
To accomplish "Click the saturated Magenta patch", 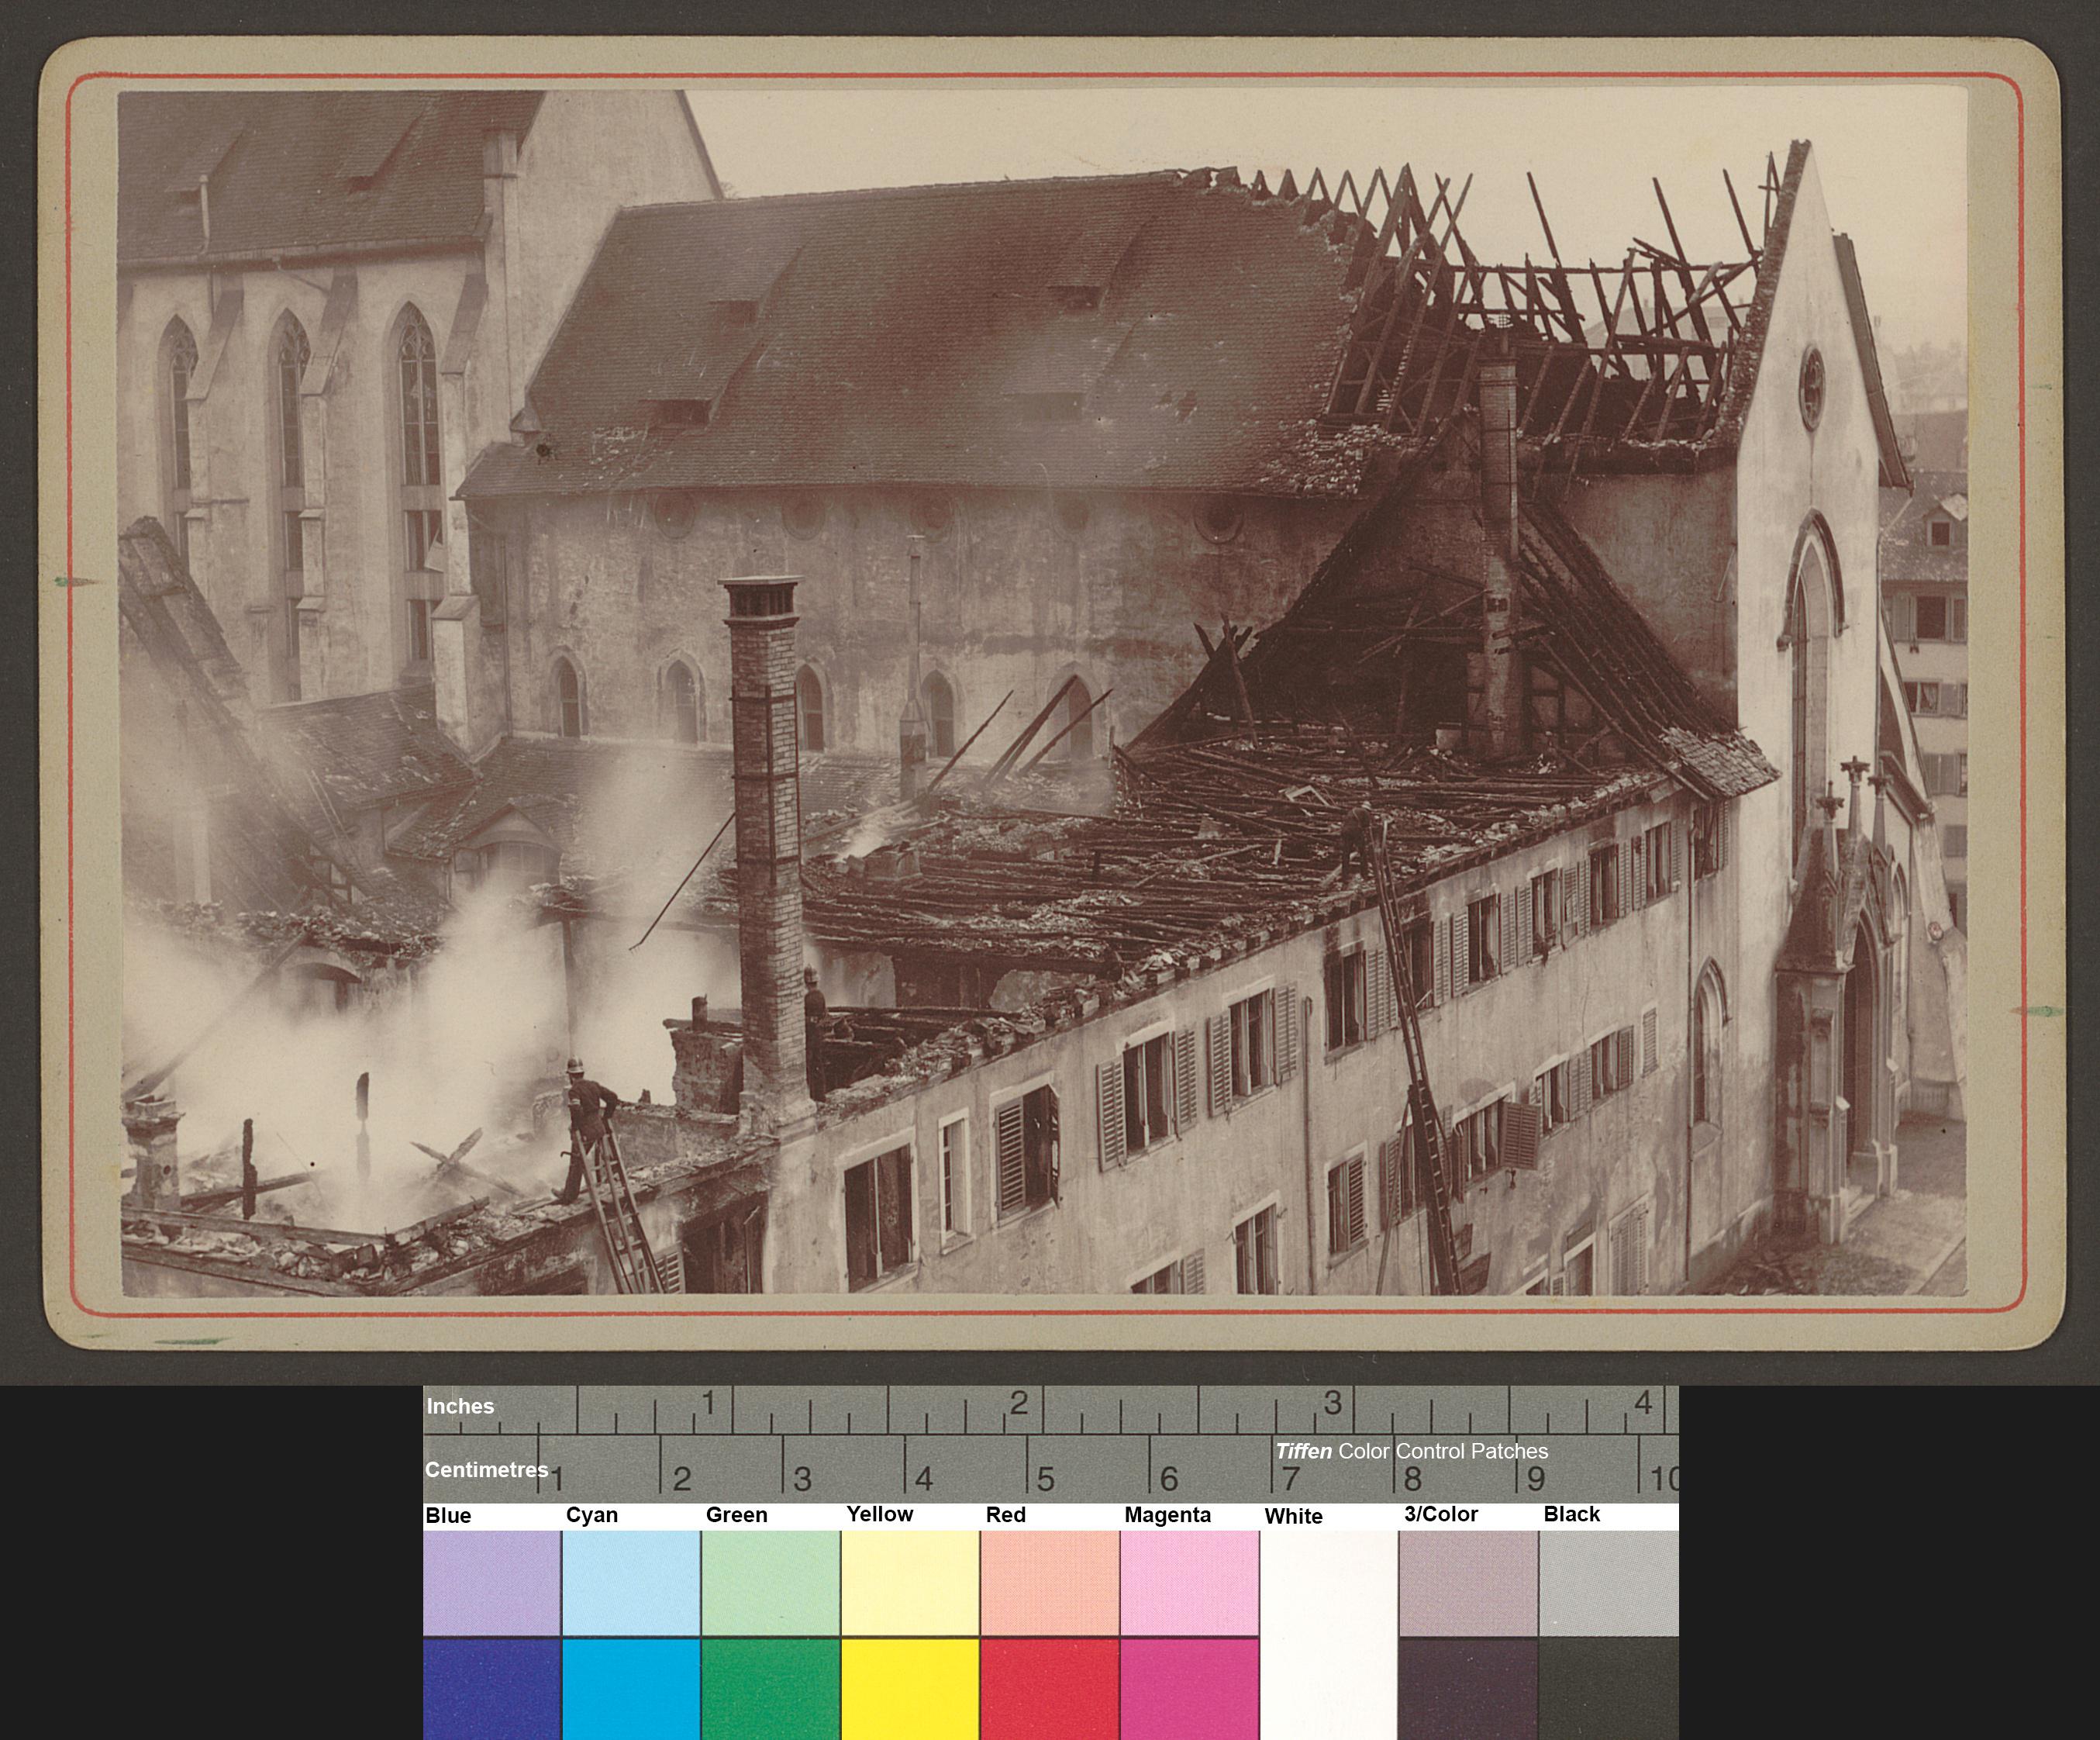I will 1189,1689.
